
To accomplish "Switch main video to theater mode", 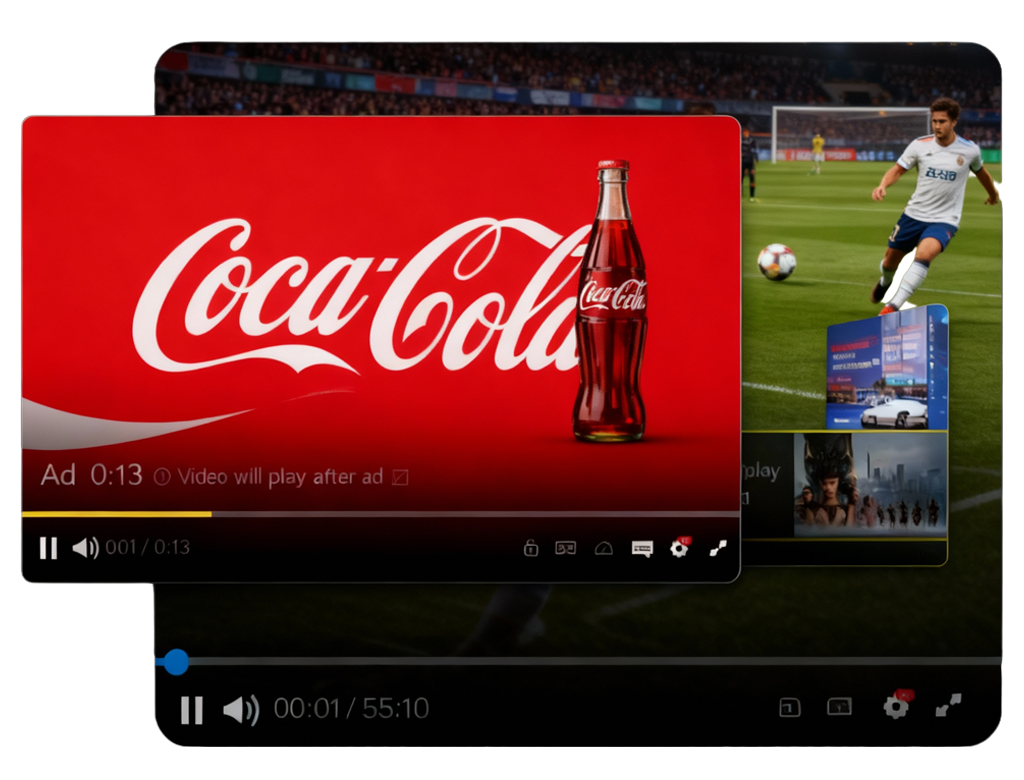I will point(839,708).
